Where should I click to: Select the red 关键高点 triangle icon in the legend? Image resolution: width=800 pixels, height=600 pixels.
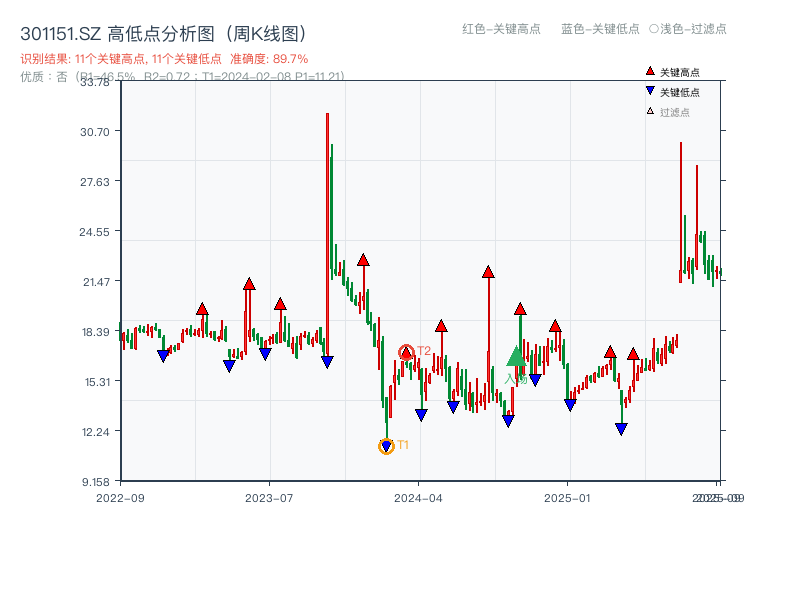point(648,70)
